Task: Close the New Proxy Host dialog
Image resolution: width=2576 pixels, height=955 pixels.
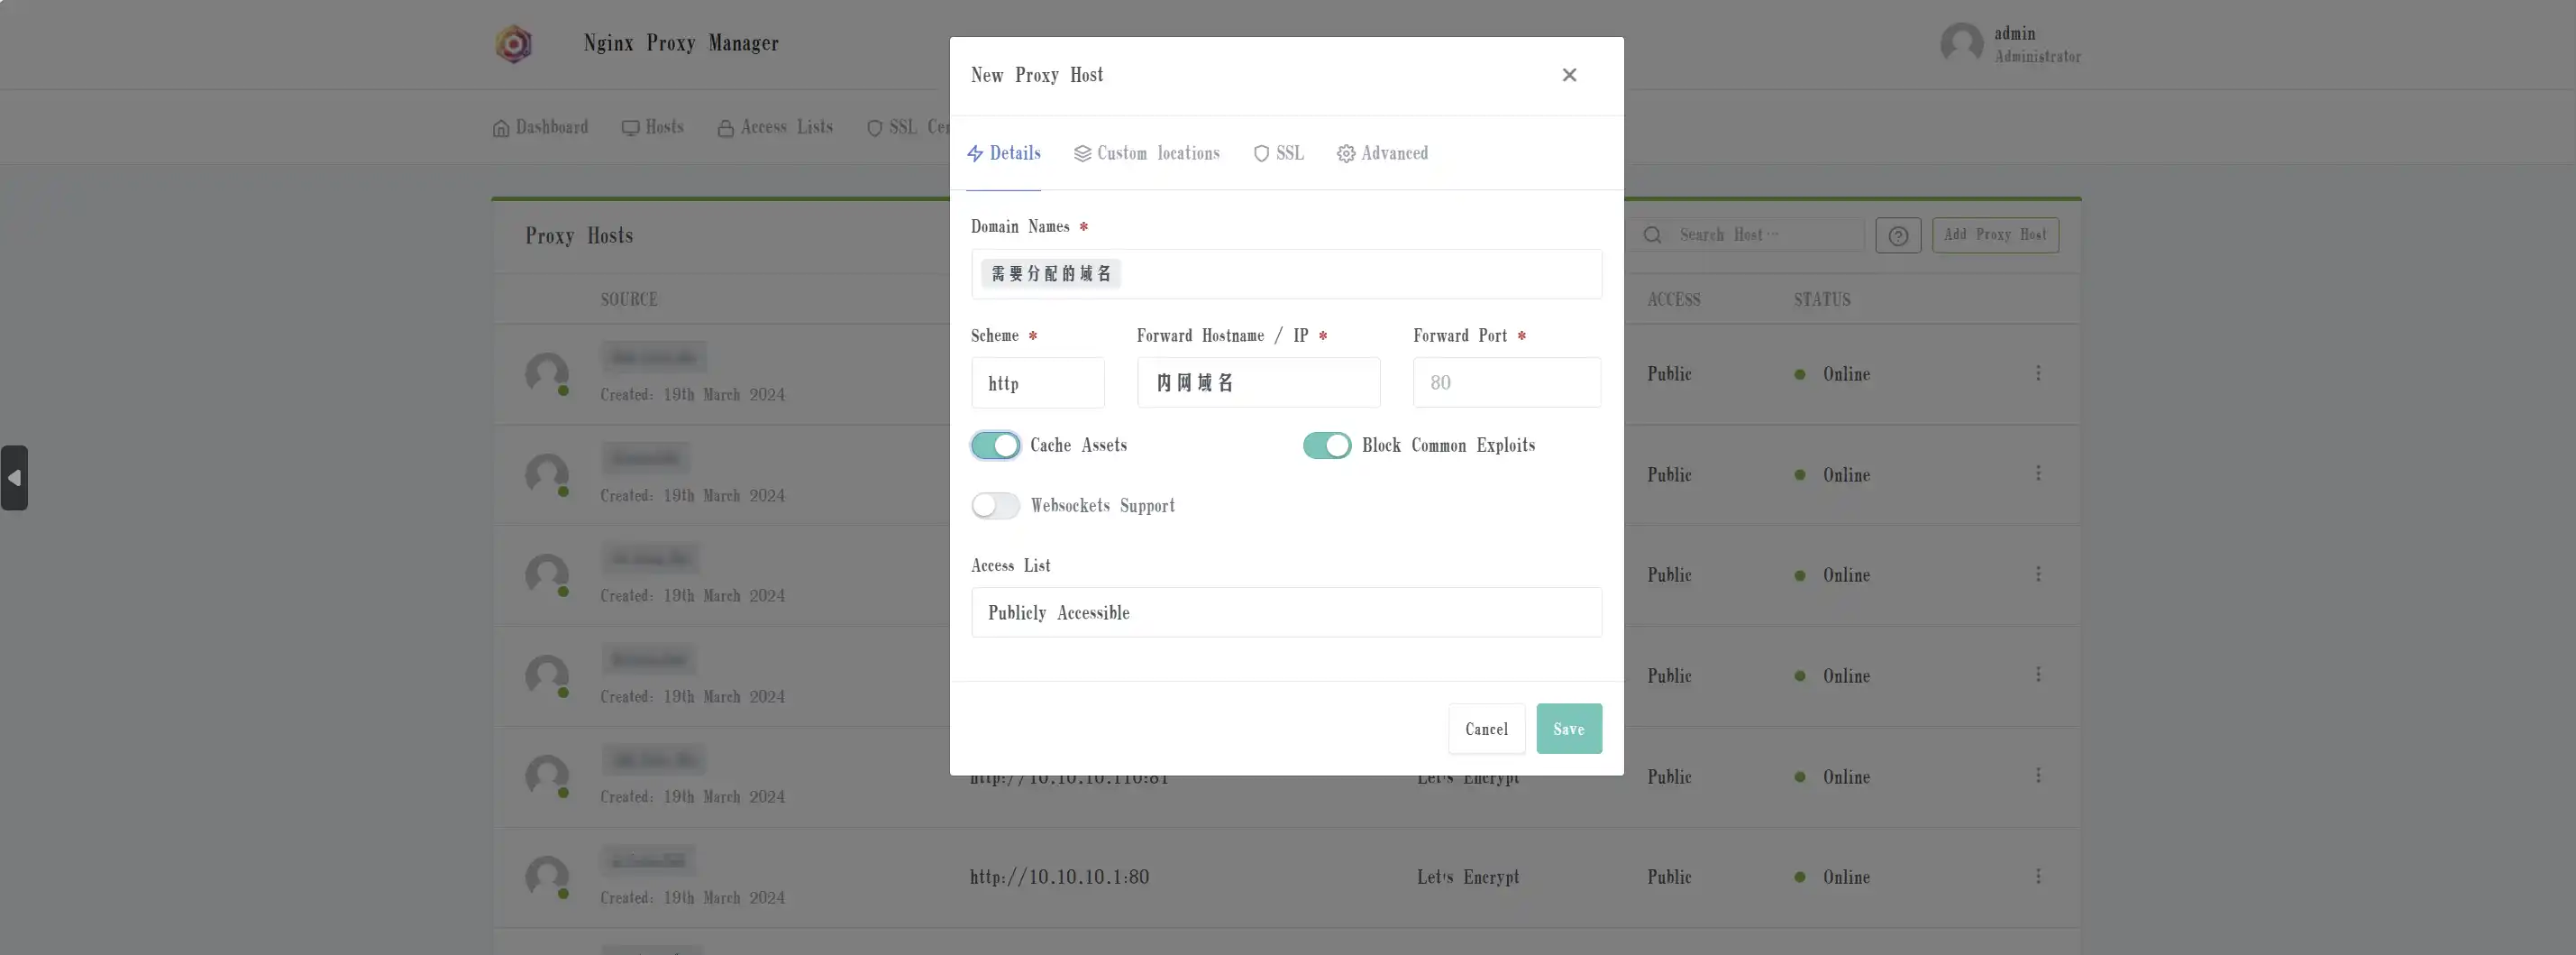Action: click(1568, 75)
